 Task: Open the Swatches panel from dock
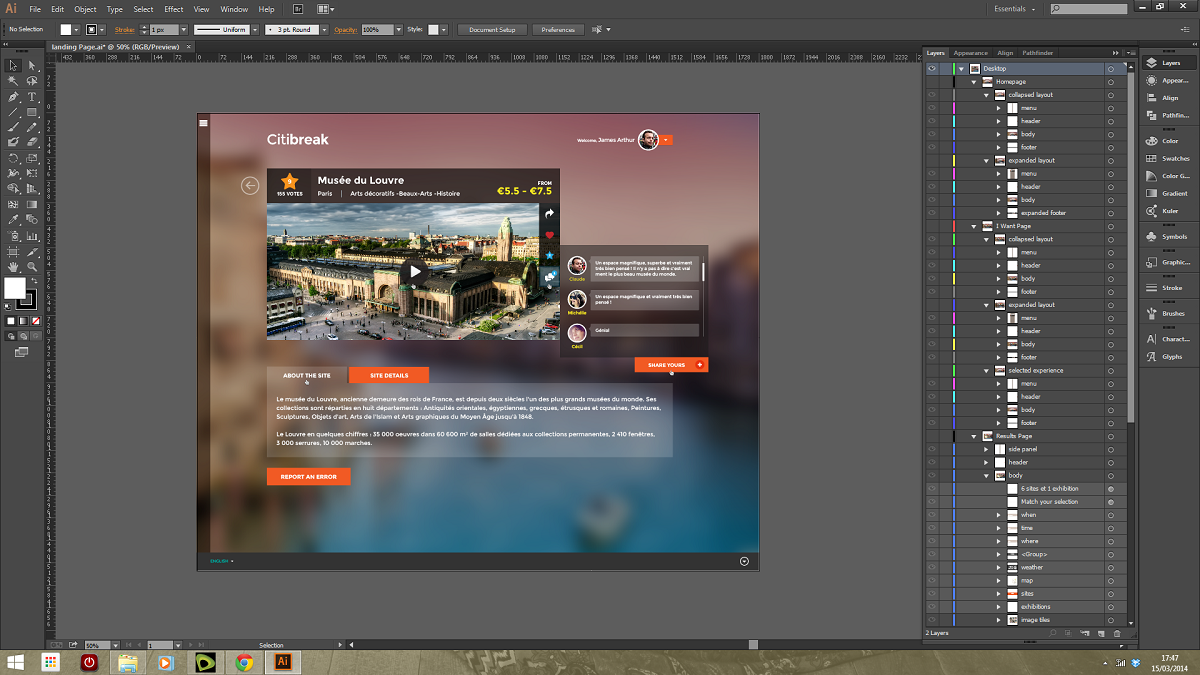click(1168, 158)
